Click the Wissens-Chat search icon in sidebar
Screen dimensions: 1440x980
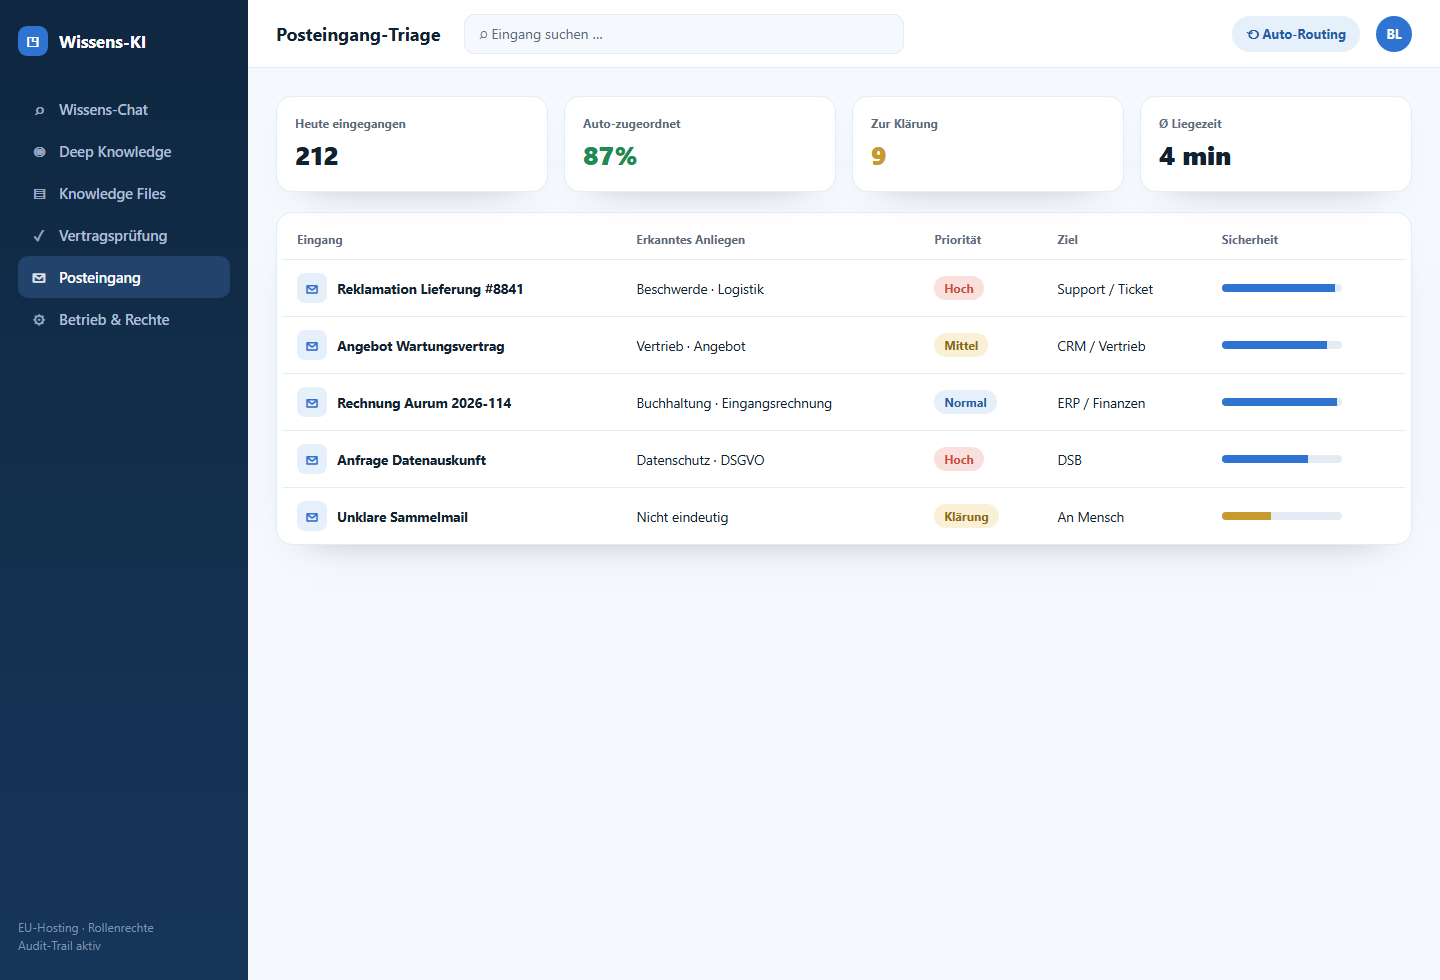tap(39, 110)
